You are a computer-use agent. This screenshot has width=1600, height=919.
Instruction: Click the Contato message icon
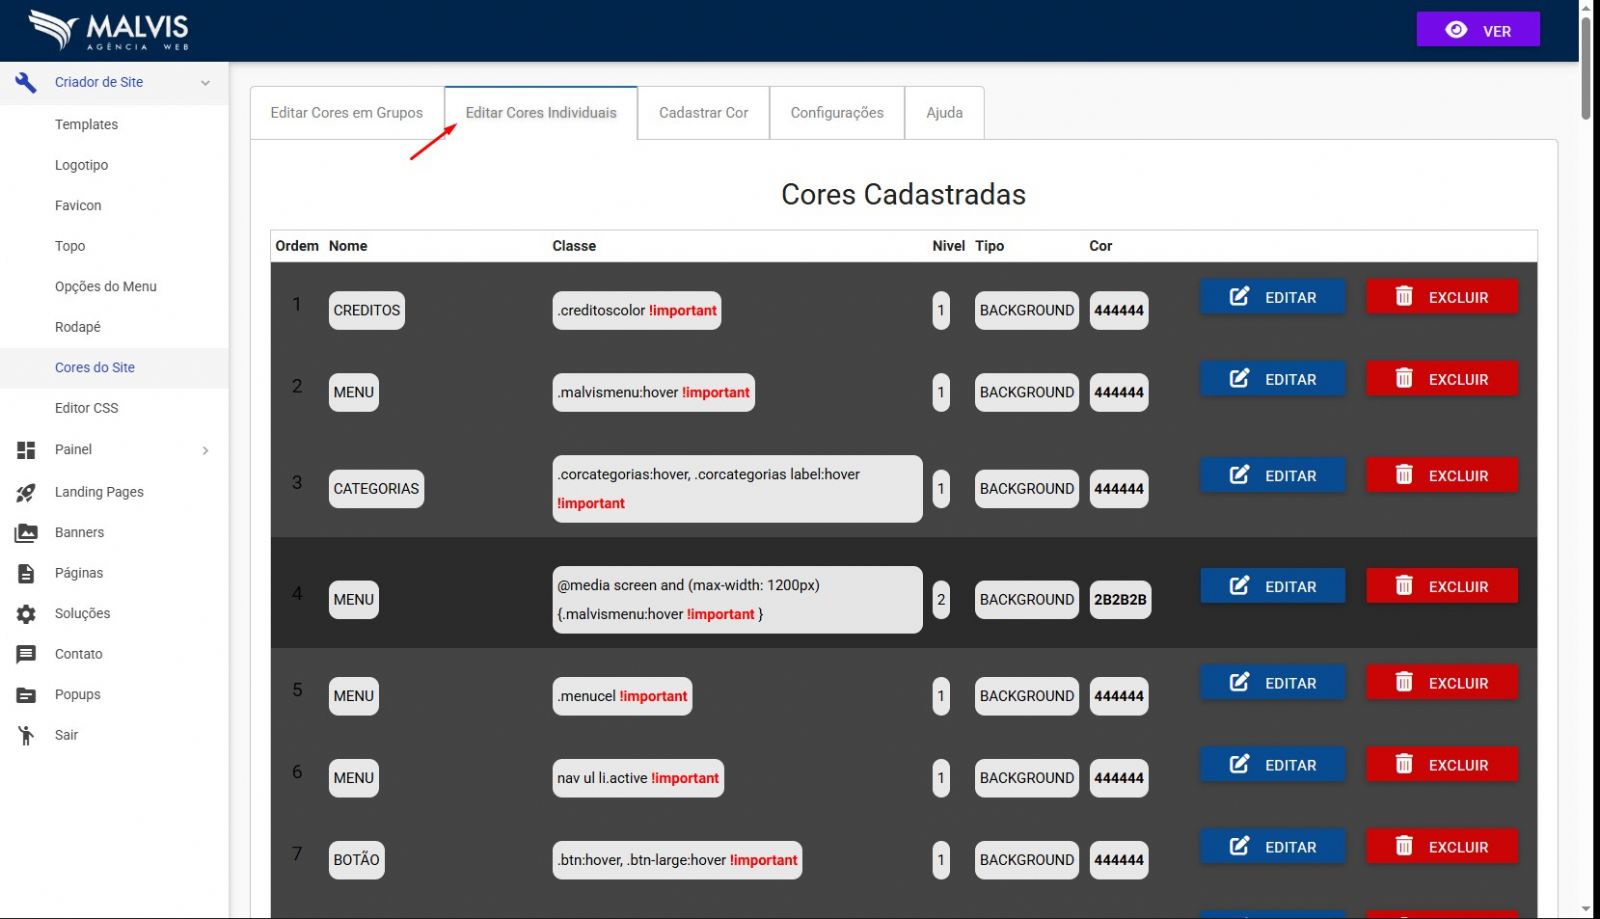26,654
